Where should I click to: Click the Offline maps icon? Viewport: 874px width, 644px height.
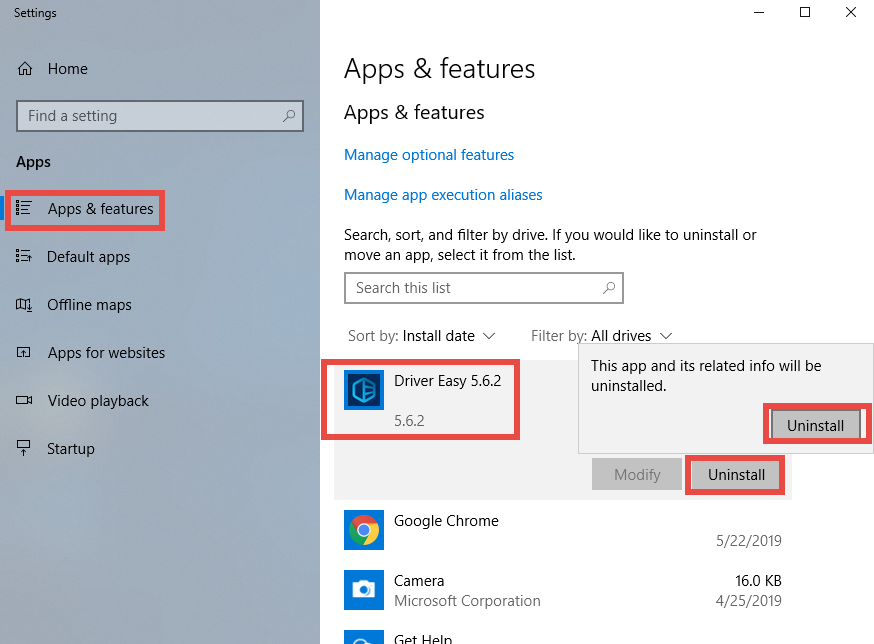point(23,304)
